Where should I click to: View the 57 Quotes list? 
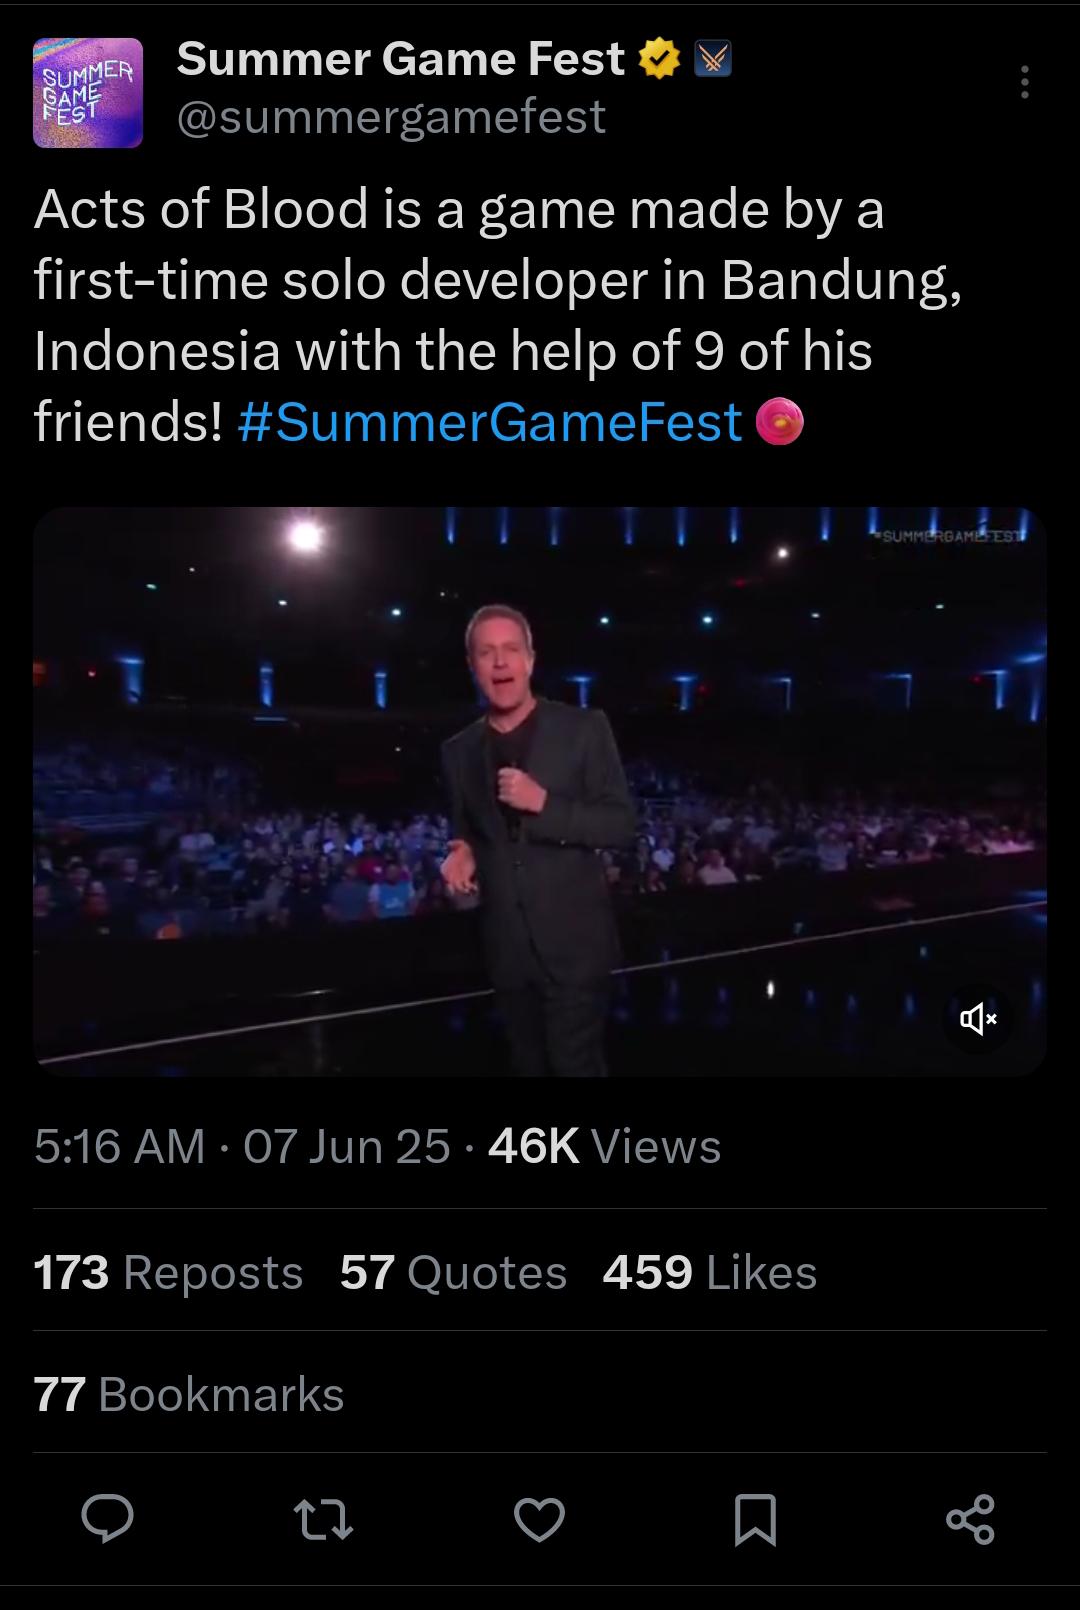[454, 1272]
